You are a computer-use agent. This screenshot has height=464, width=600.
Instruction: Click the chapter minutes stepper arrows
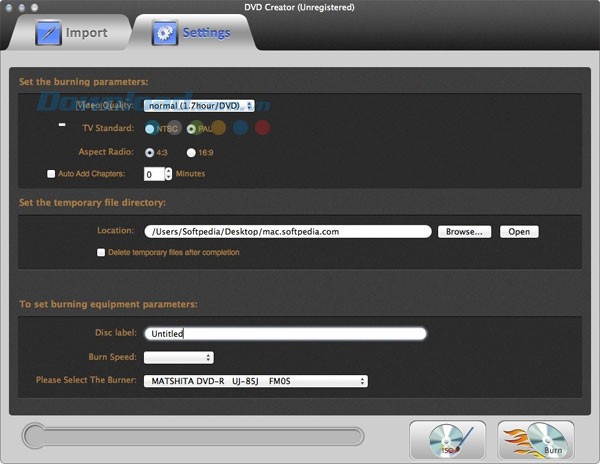[x=168, y=174]
